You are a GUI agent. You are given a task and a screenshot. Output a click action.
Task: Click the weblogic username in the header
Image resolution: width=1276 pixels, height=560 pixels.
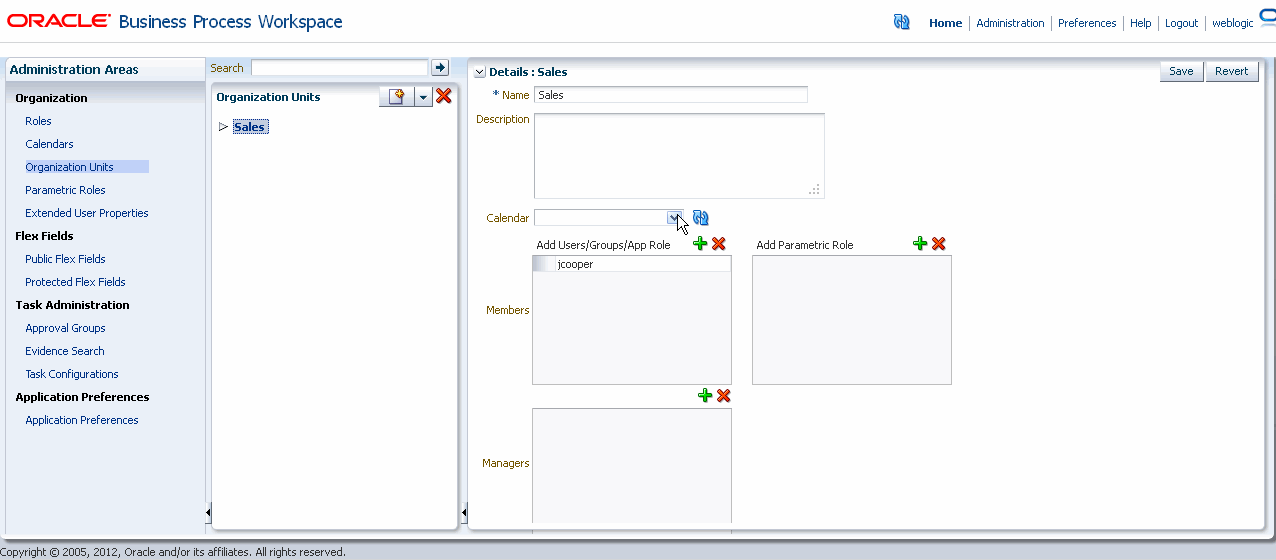click(x=1232, y=23)
